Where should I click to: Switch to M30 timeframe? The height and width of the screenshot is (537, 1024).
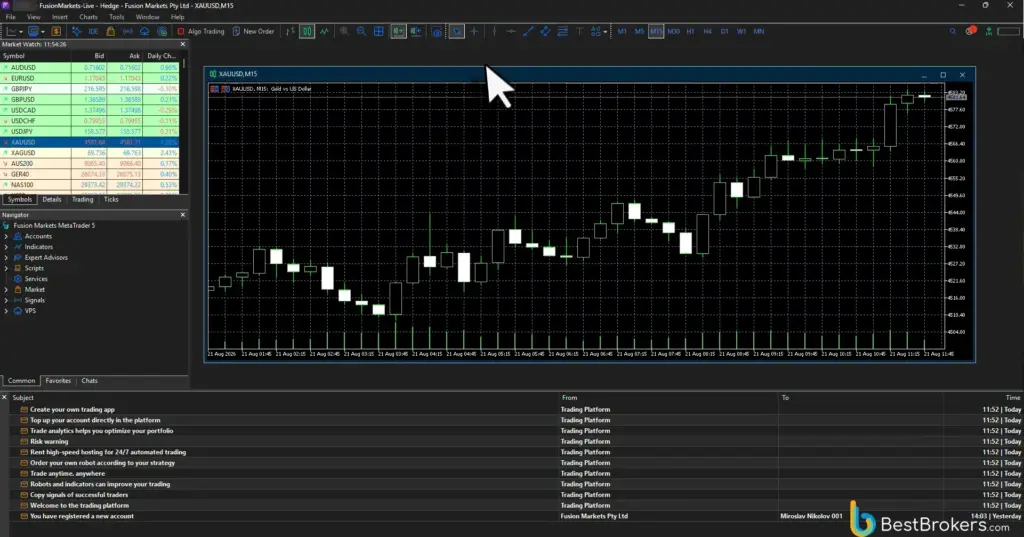[x=673, y=31]
